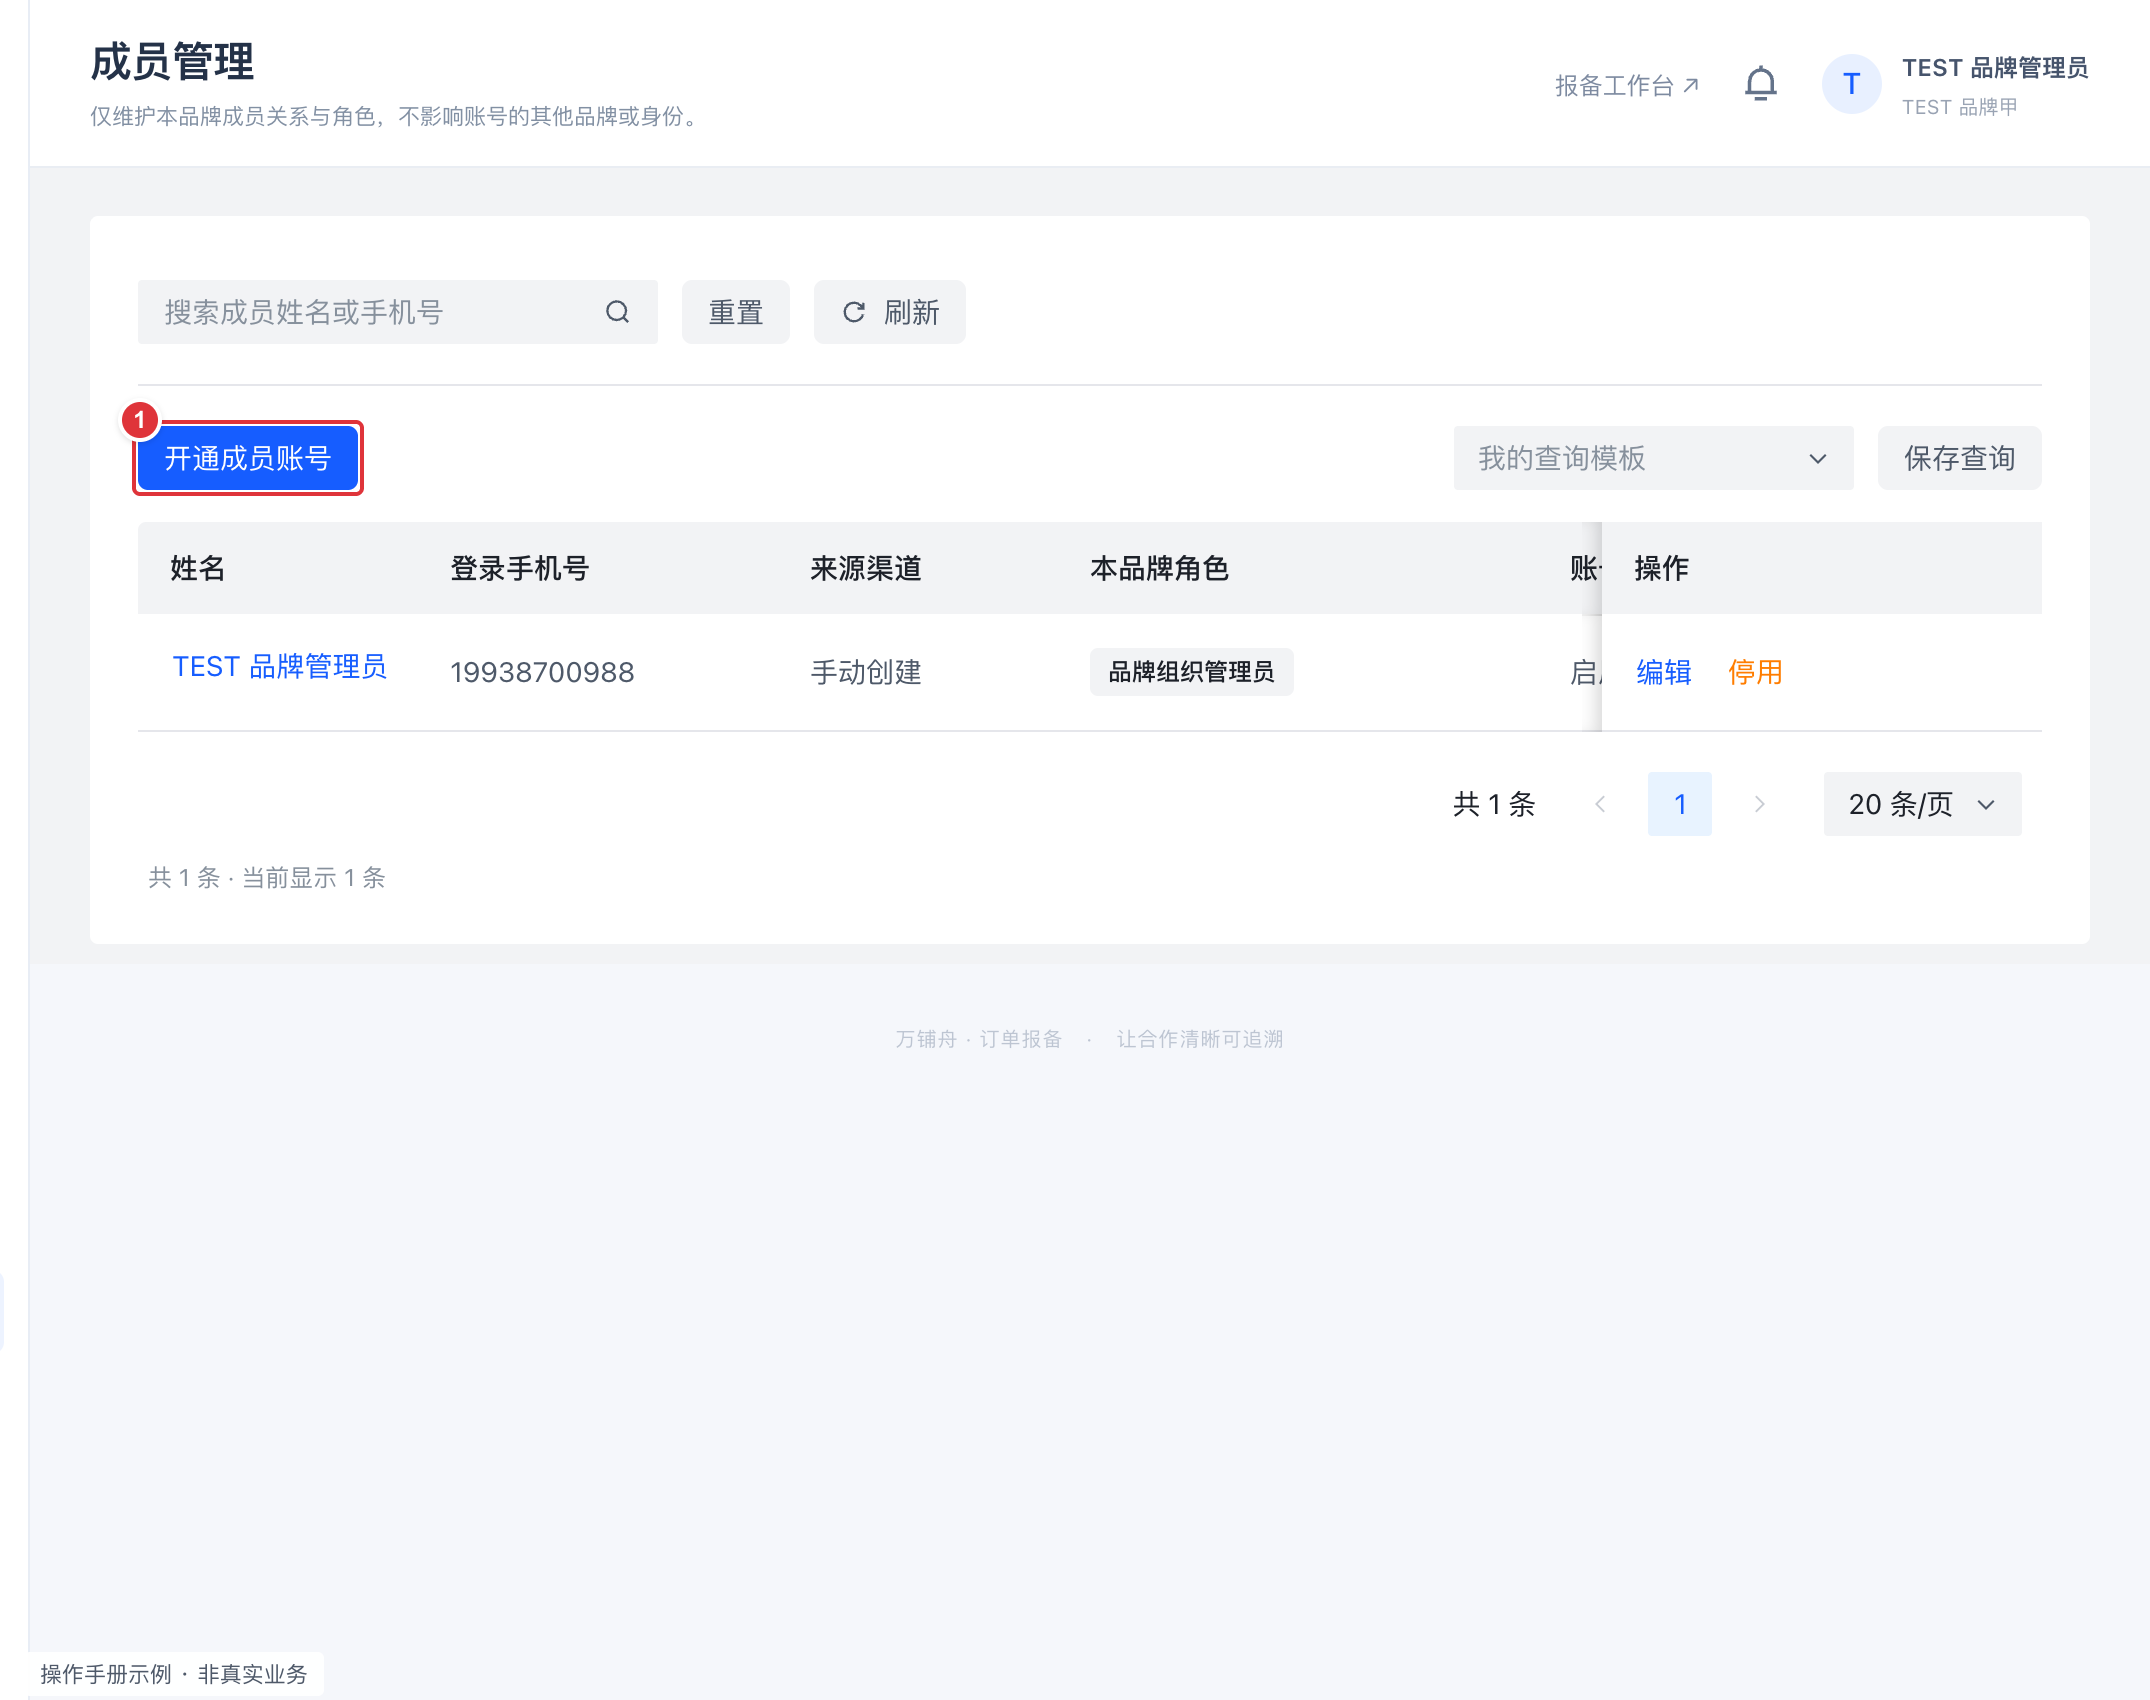Image resolution: width=2150 pixels, height=1700 pixels.
Task: Click the 共 1 条 pagination total
Action: coord(1494,804)
